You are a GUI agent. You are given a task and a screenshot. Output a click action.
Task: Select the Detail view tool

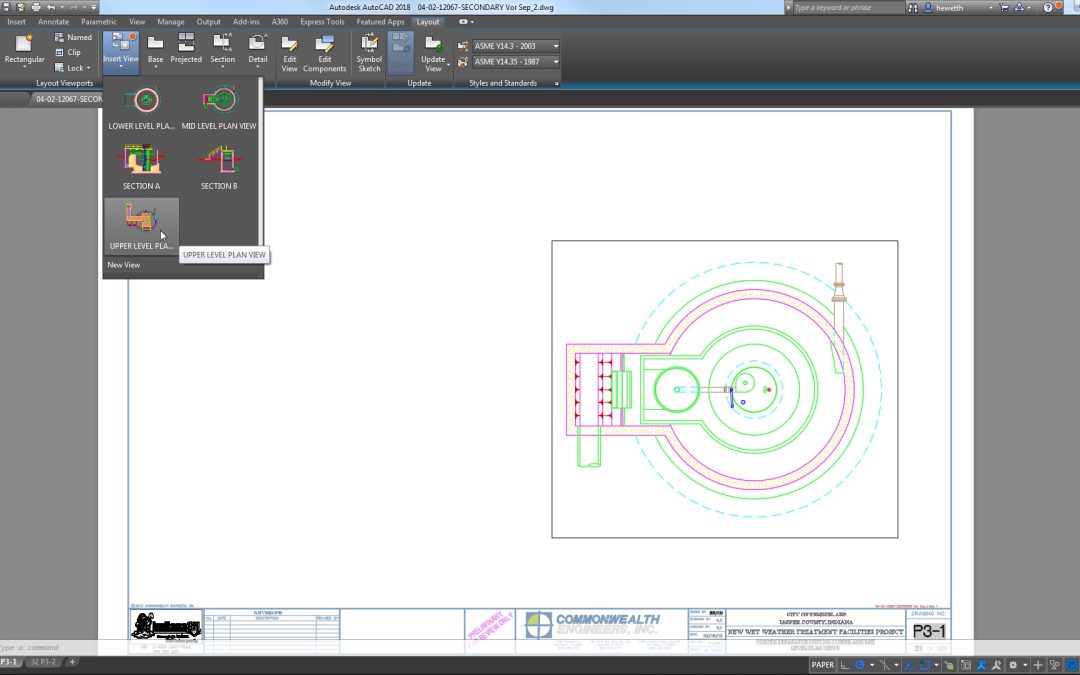pos(258,50)
